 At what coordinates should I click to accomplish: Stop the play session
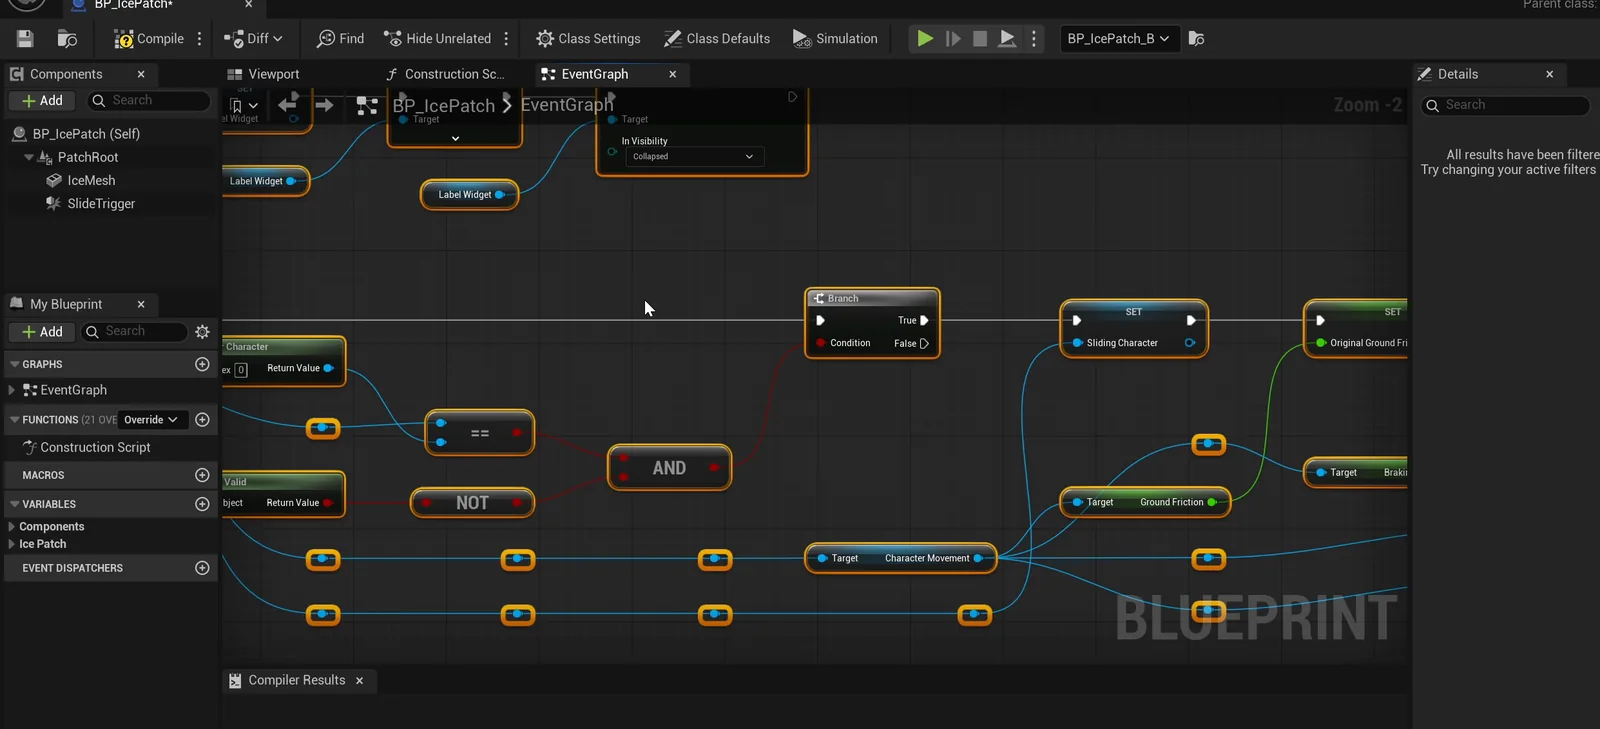980,39
